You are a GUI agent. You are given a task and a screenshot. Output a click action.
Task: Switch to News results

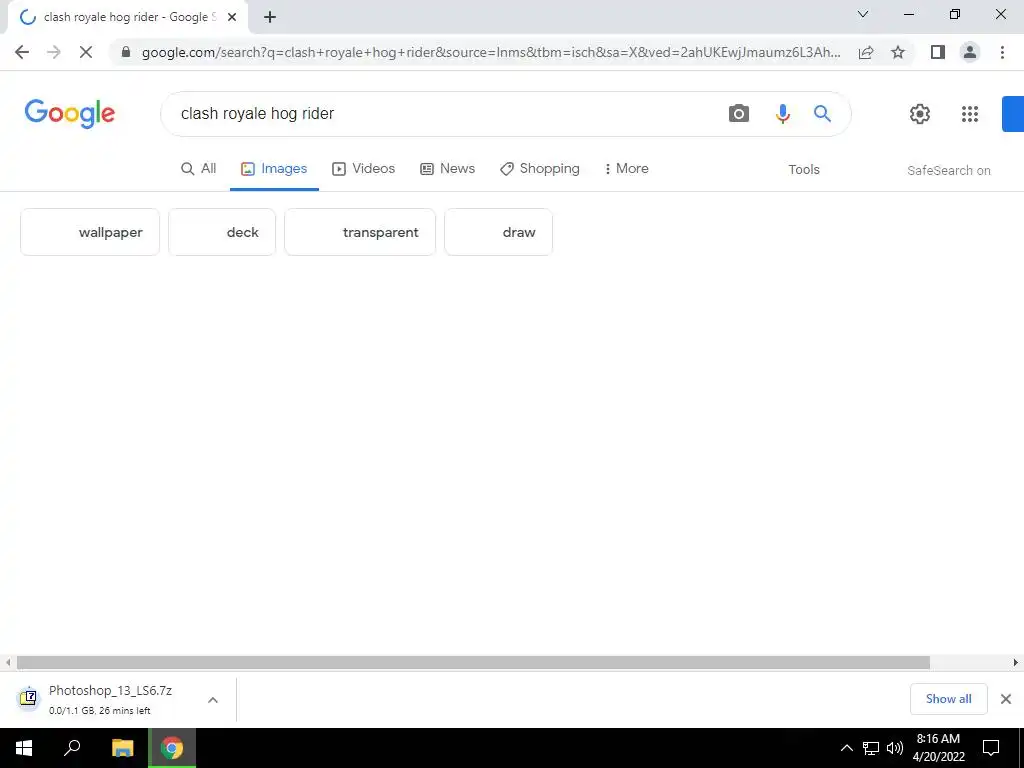pyautogui.click(x=447, y=168)
